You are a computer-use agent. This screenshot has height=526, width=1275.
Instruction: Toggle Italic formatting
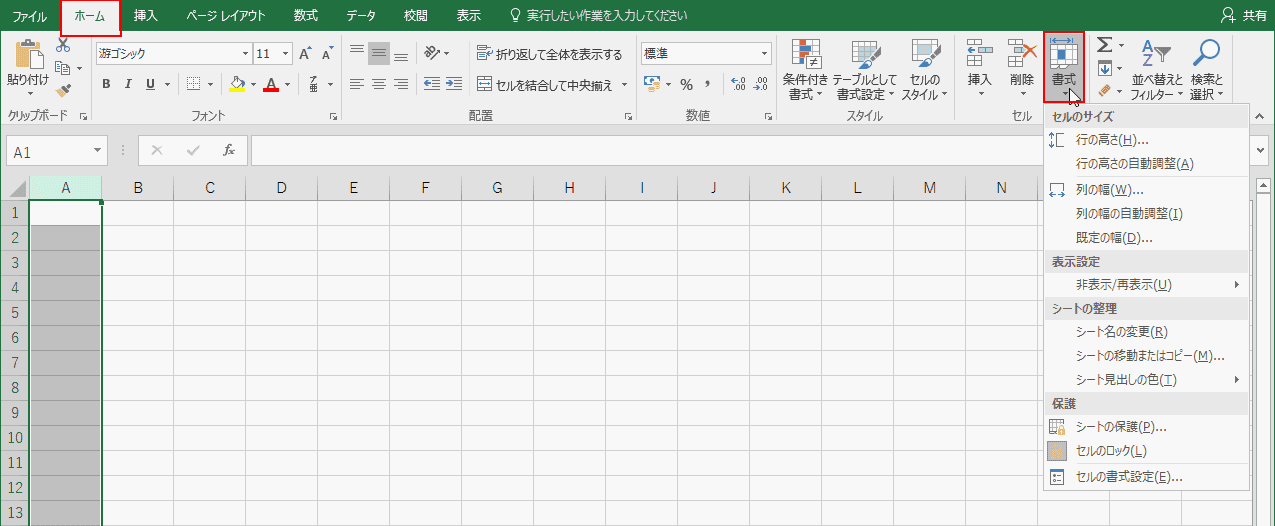tap(128, 84)
